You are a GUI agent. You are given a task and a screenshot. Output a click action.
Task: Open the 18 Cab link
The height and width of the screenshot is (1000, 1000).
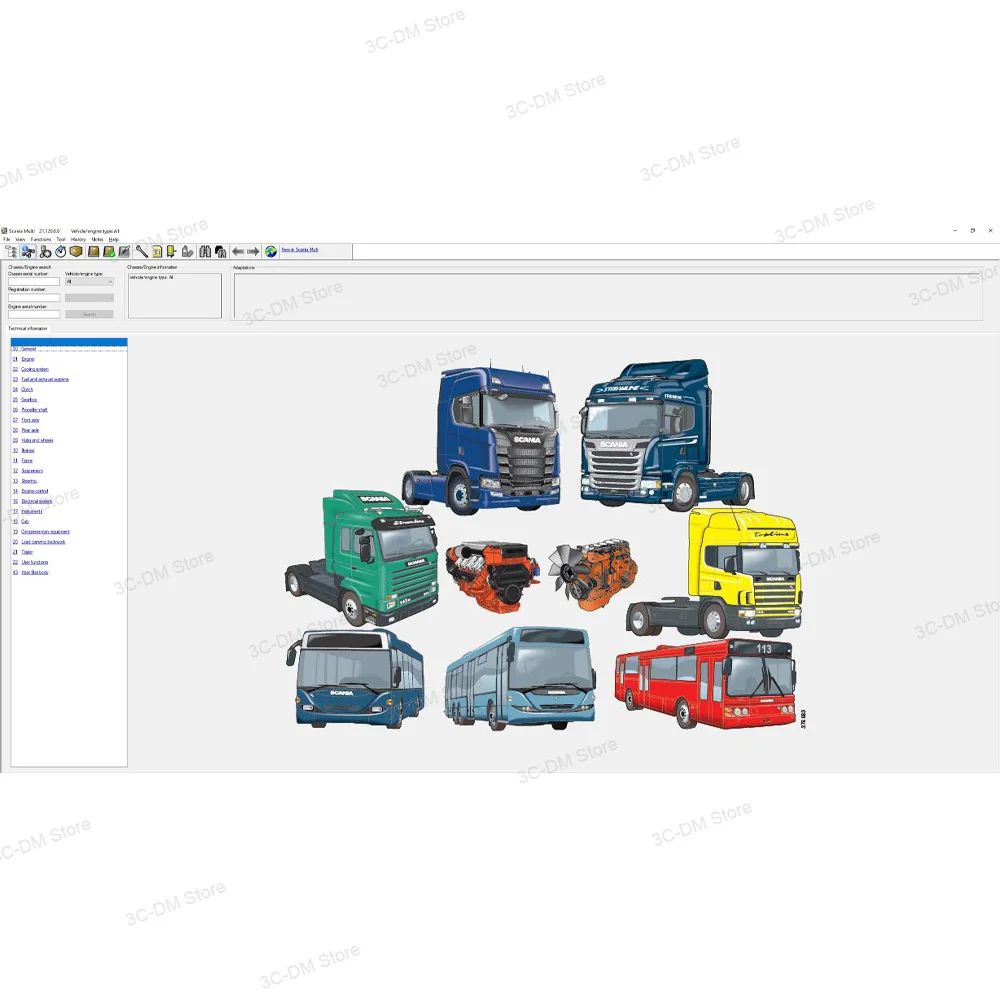tap(21, 522)
